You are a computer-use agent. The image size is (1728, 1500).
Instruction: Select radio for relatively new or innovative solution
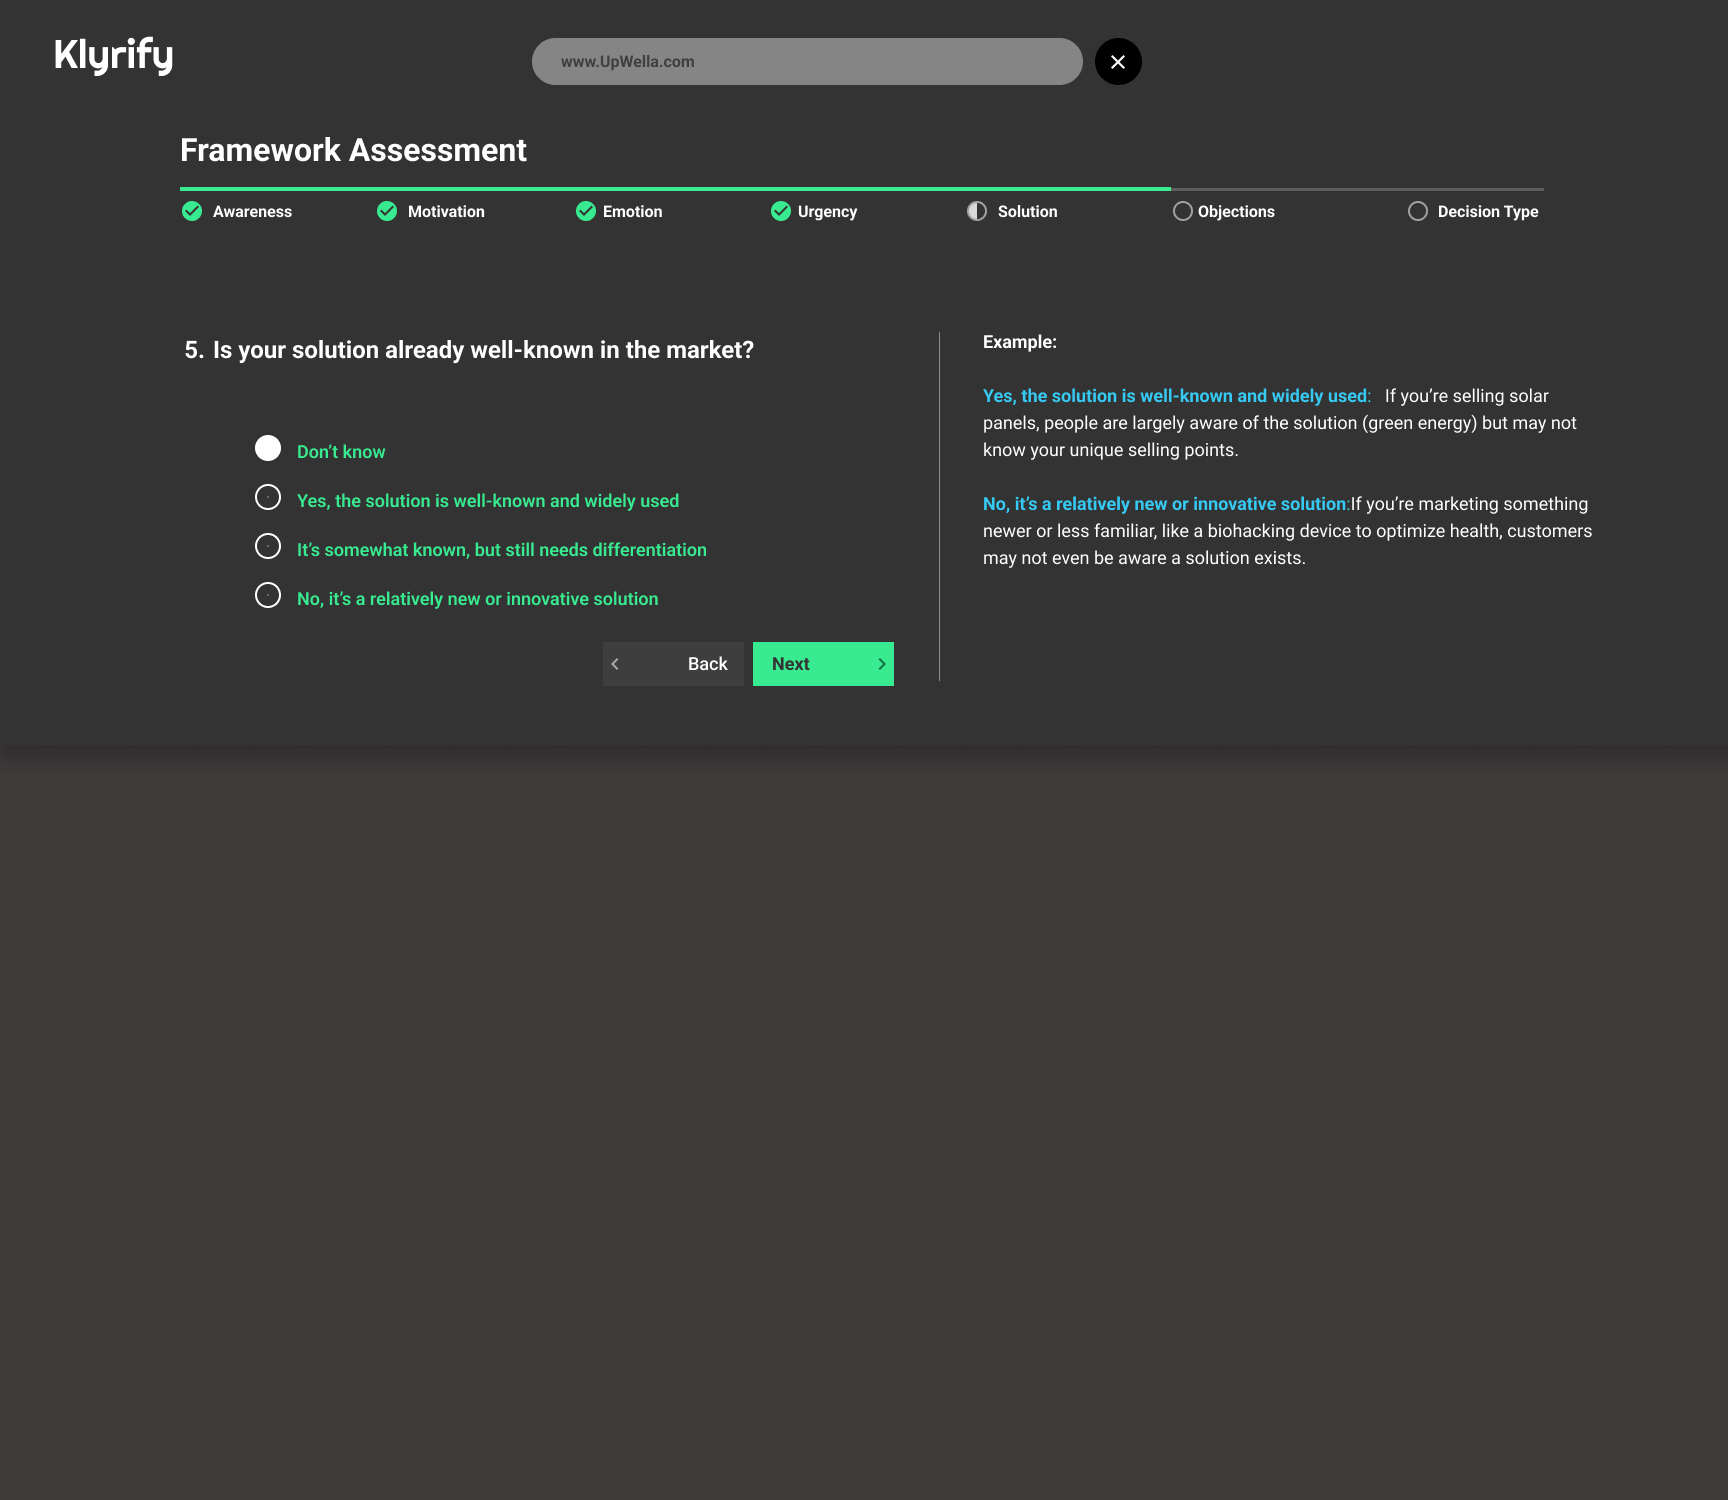pos(268,595)
